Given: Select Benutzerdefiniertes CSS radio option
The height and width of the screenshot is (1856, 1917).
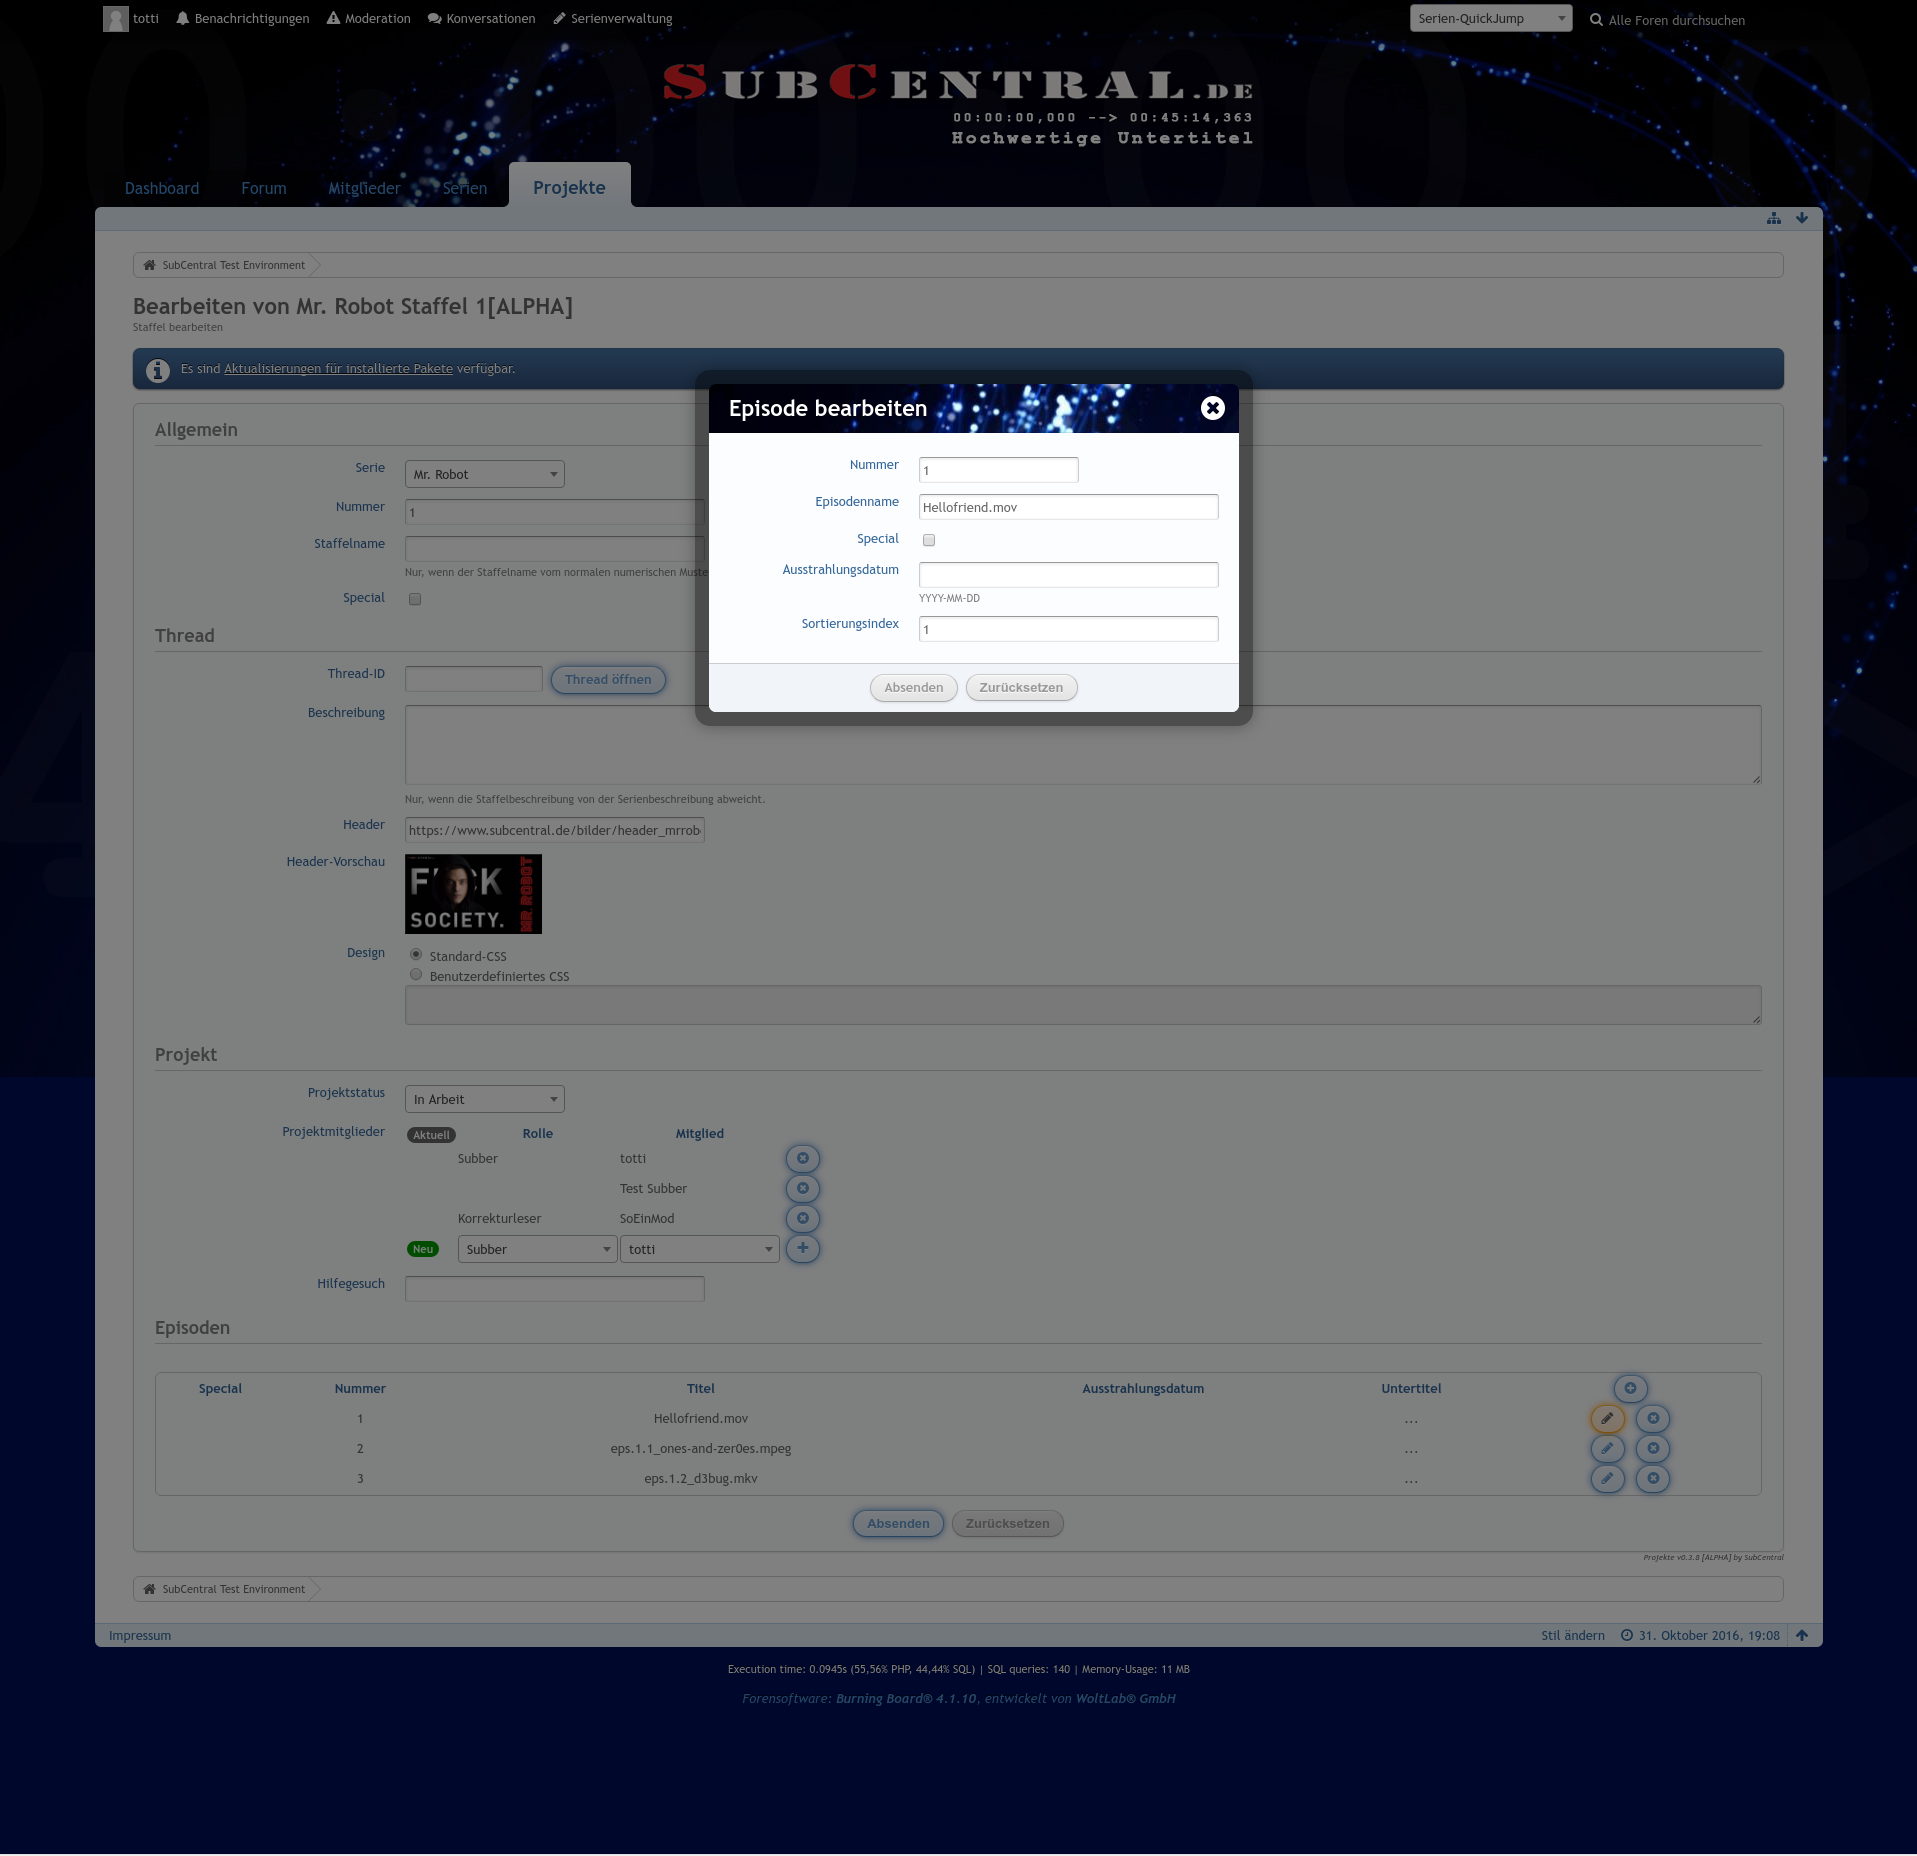Looking at the screenshot, I should coord(416,975).
